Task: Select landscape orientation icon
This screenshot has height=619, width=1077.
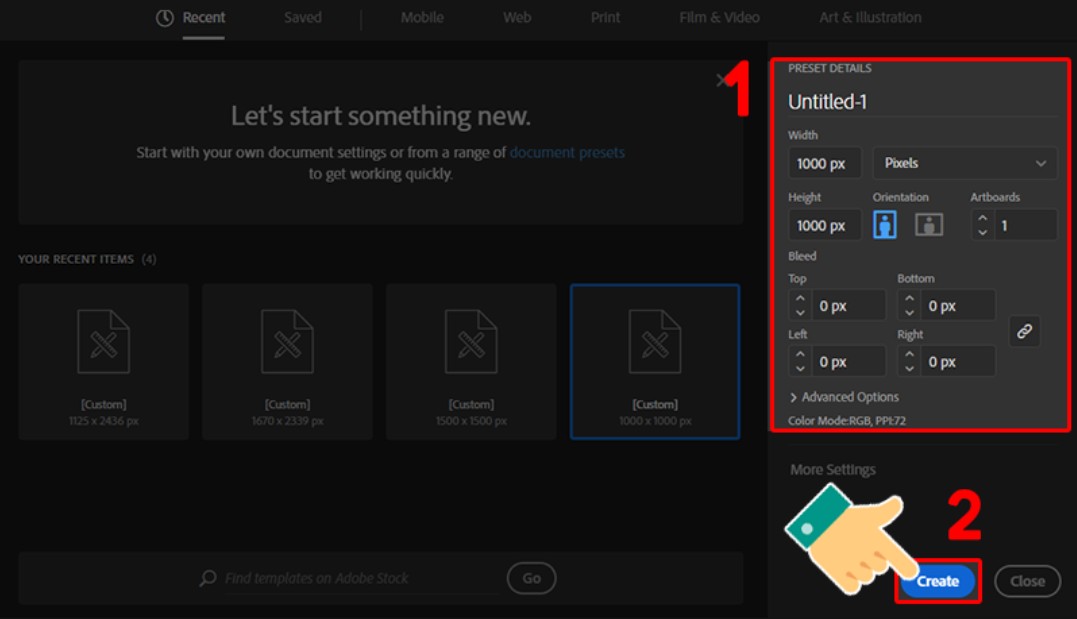Action: (x=929, y=225)
